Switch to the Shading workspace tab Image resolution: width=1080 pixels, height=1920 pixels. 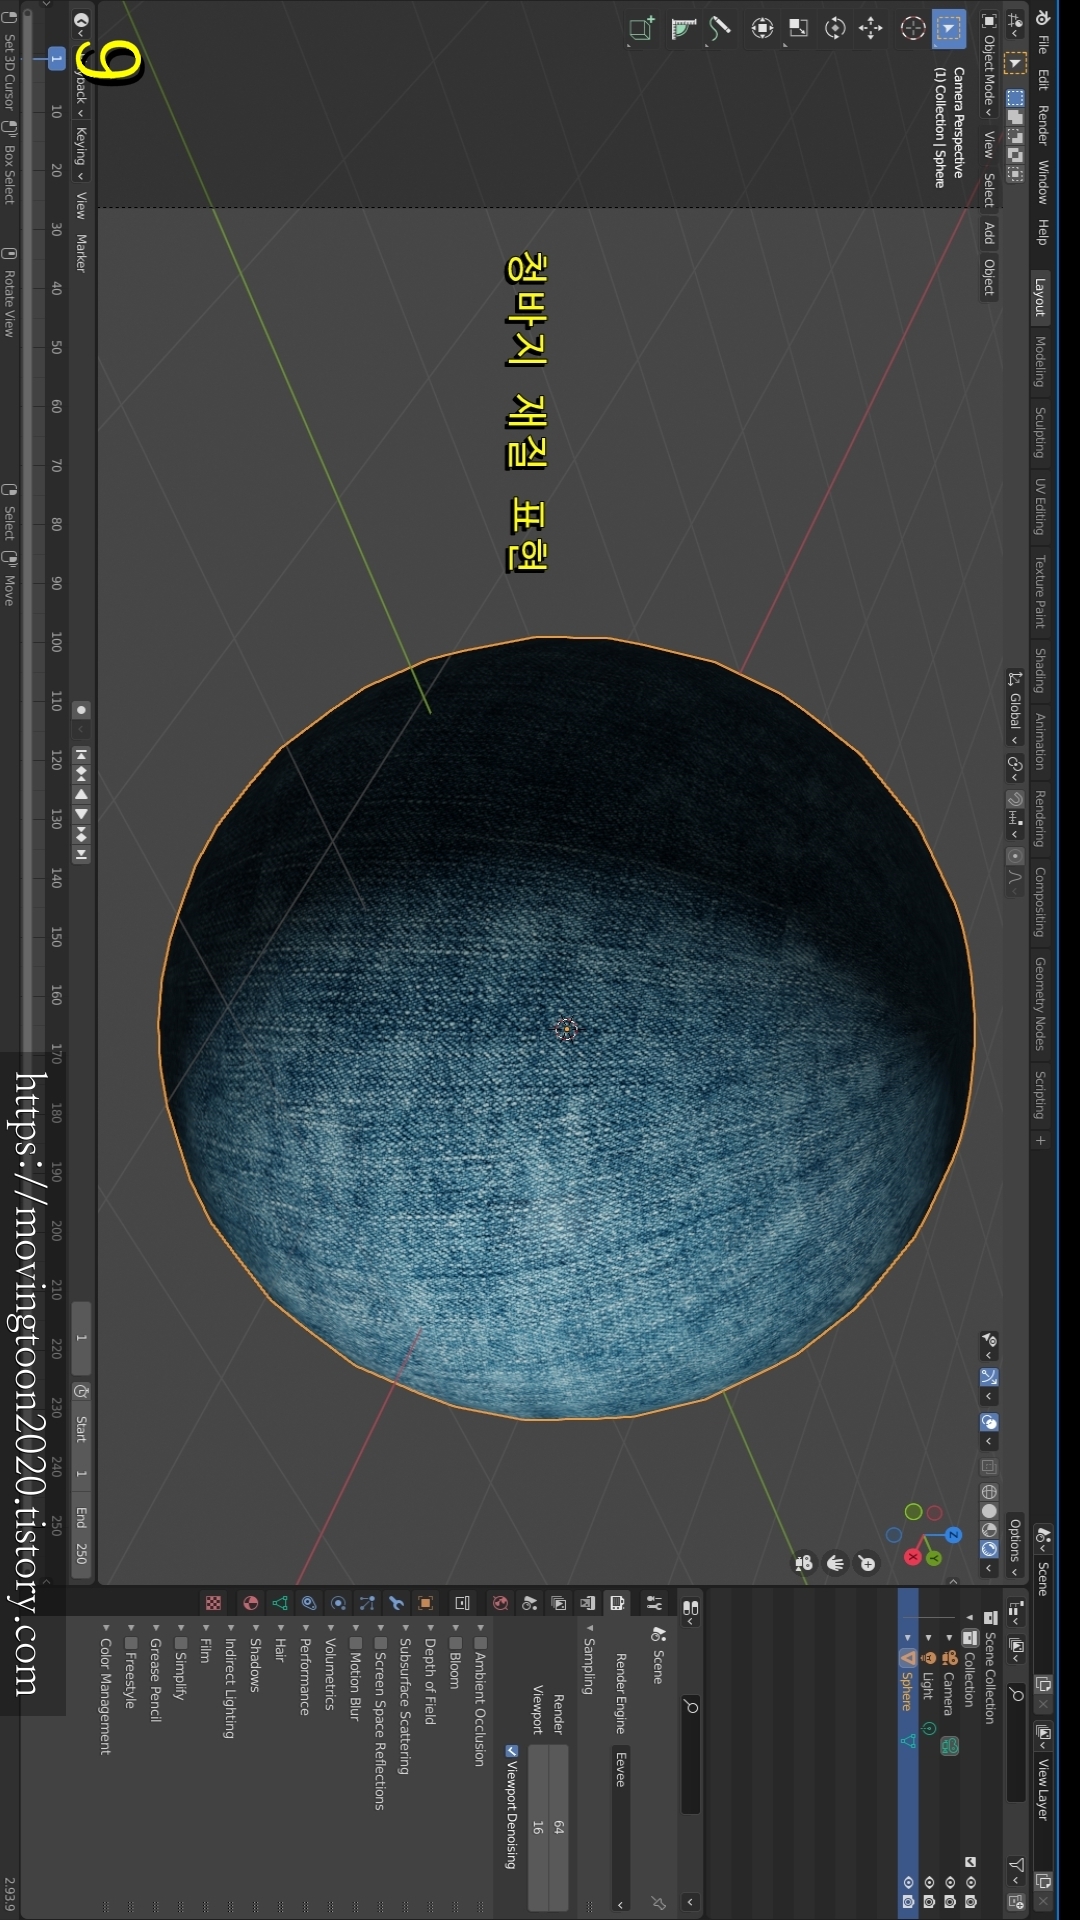click(x=1040, y=670)
